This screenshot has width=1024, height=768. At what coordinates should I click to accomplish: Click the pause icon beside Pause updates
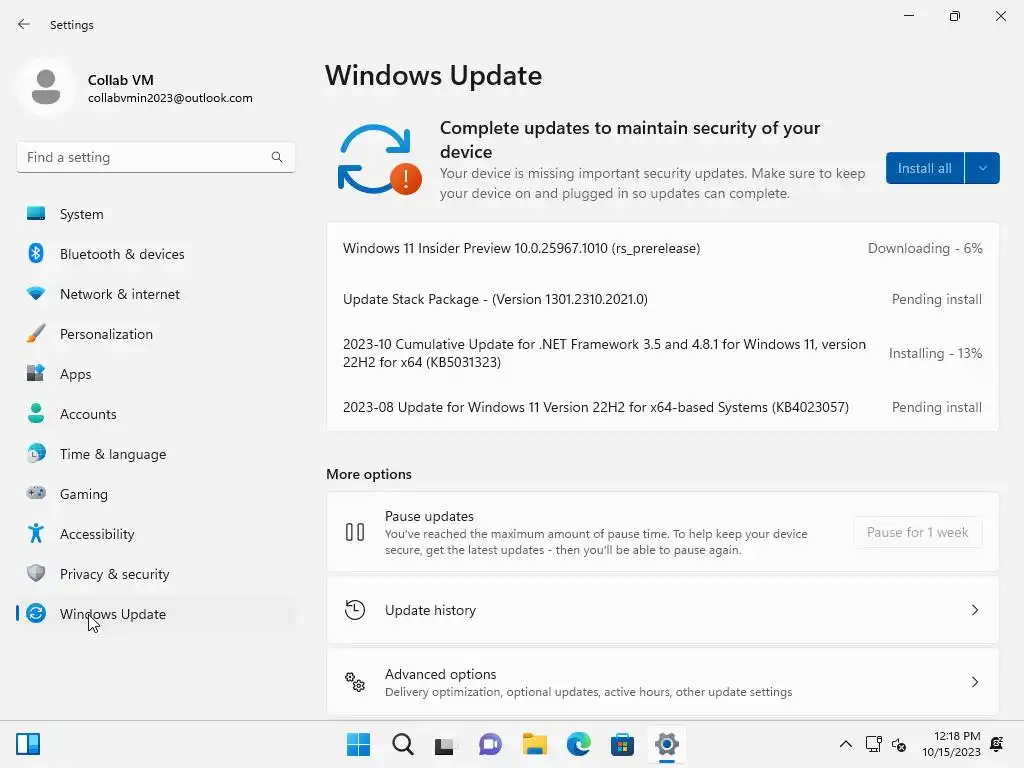coord(355,532)
